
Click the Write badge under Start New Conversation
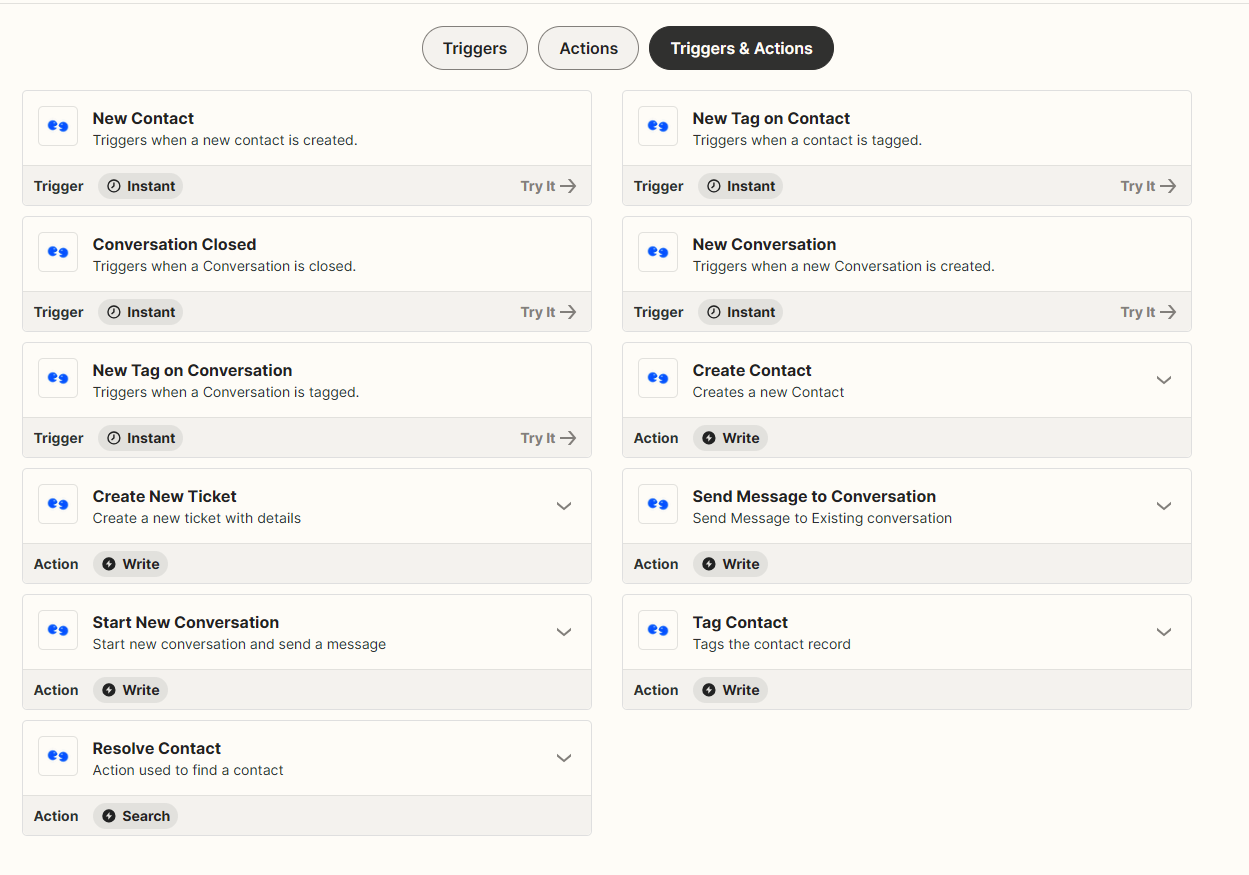130,690
